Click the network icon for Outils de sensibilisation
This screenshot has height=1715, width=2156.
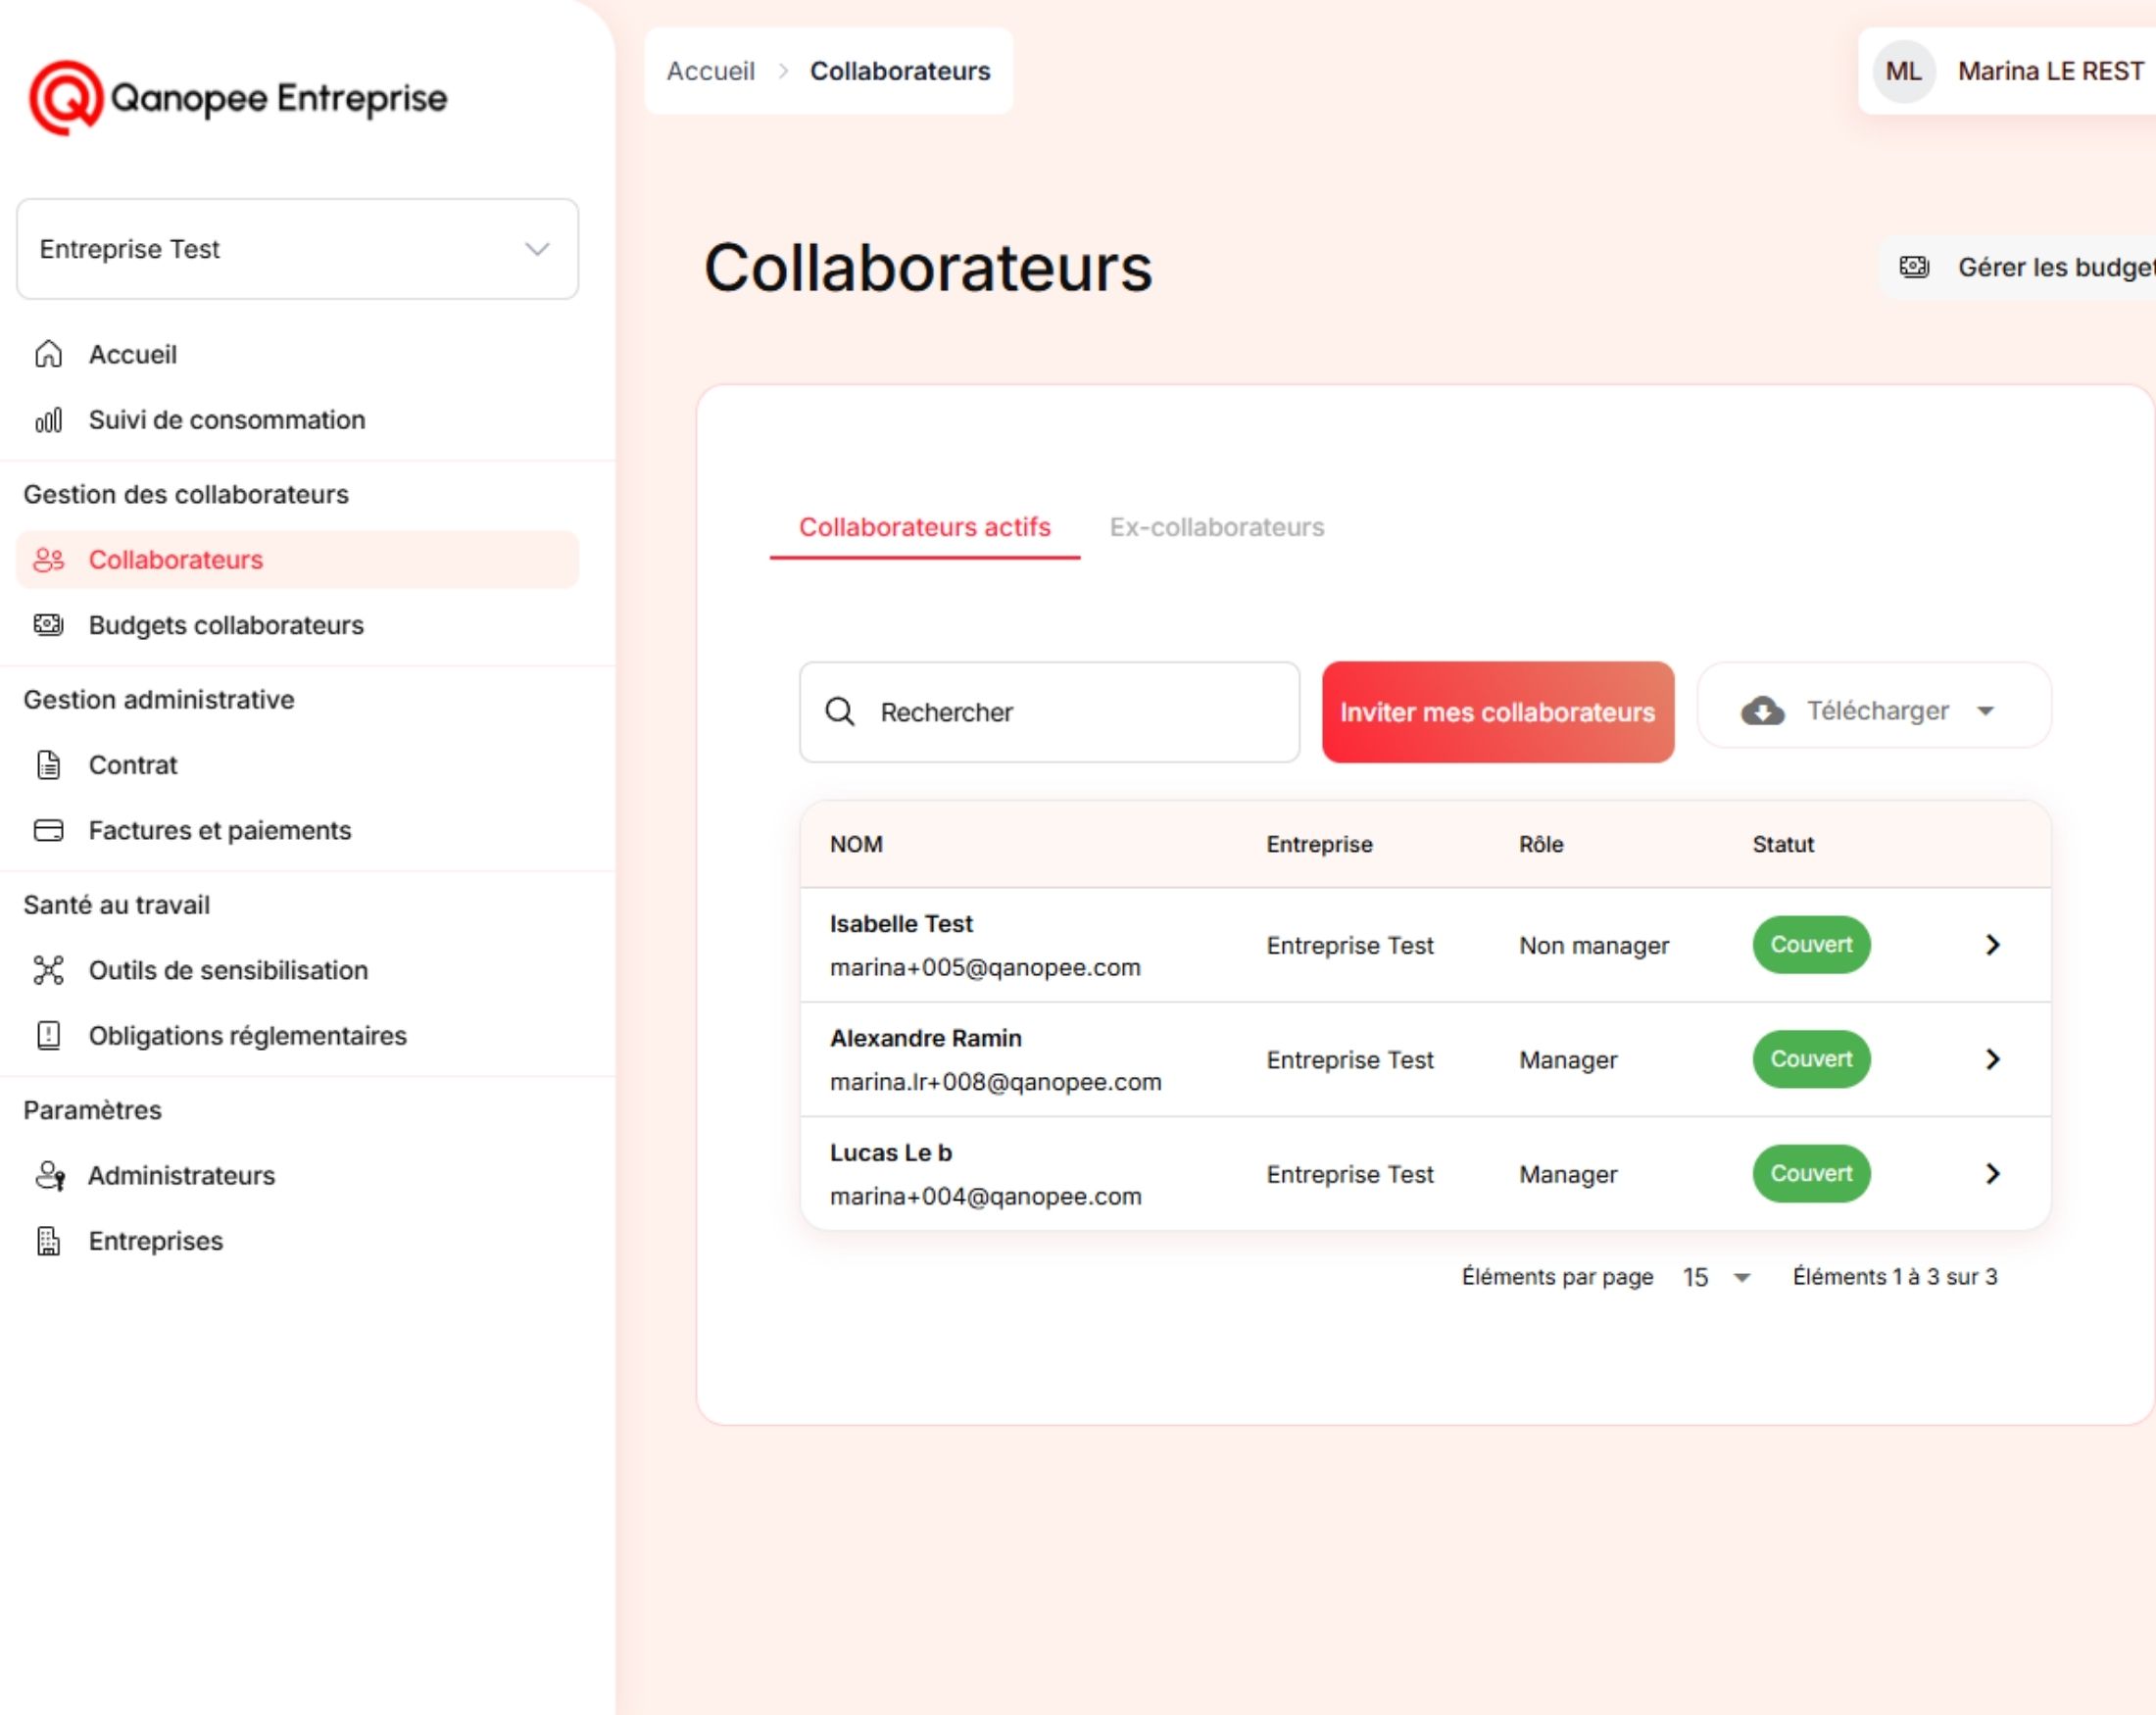[48, 970]
